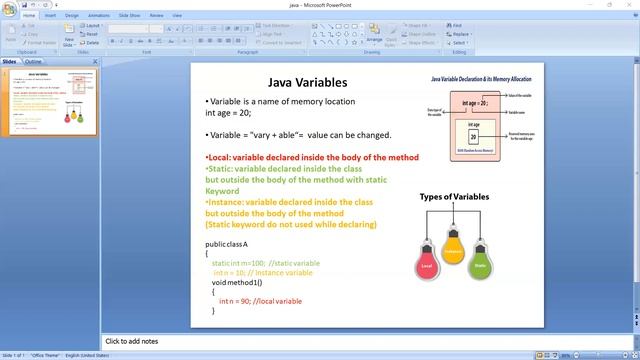Click the notes field to add notes

pos(367,342)
